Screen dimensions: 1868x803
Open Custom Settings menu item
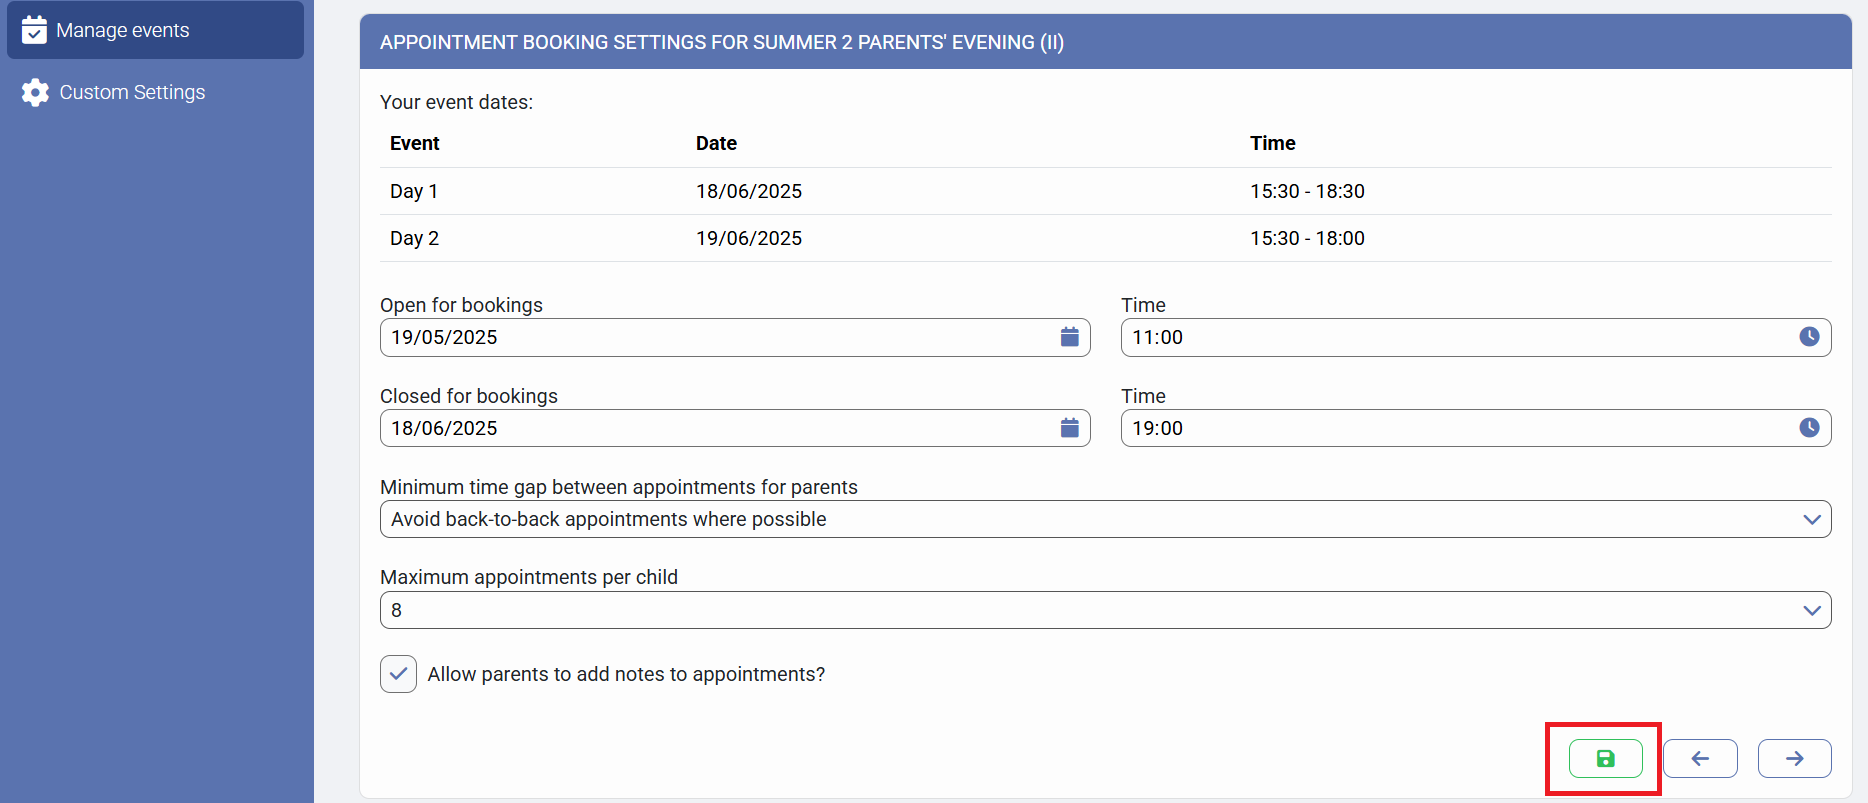tap(132, 92)
